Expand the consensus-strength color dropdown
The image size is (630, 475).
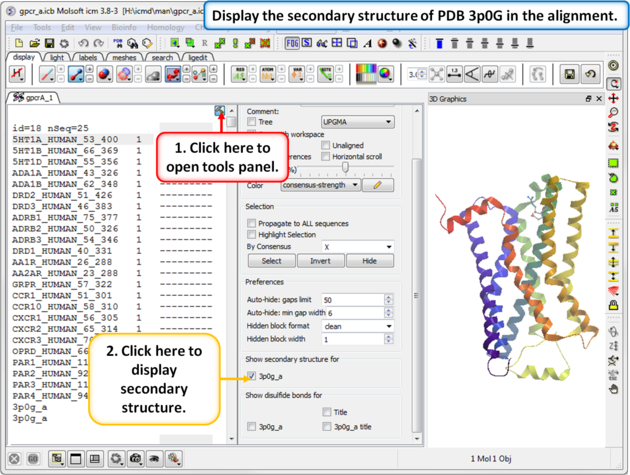coord(320,185)
